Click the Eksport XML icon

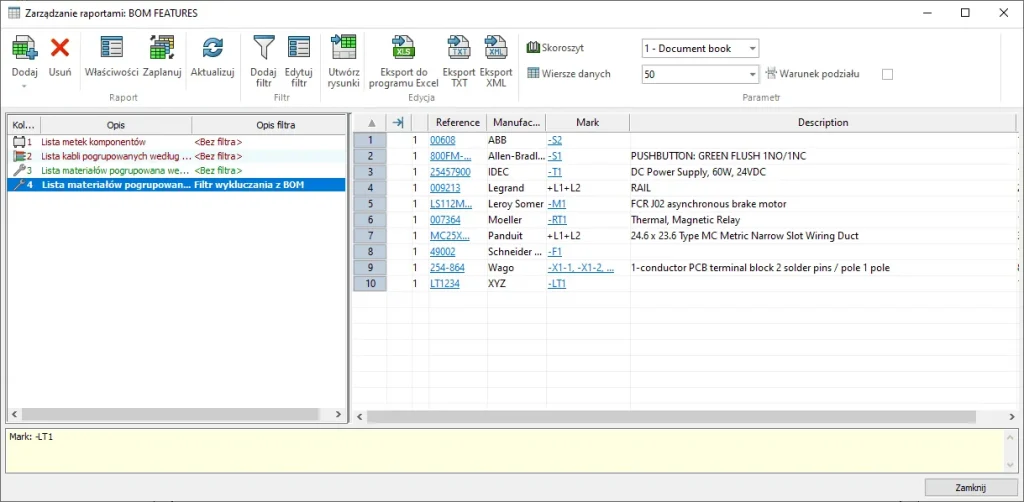click(496, 48)
